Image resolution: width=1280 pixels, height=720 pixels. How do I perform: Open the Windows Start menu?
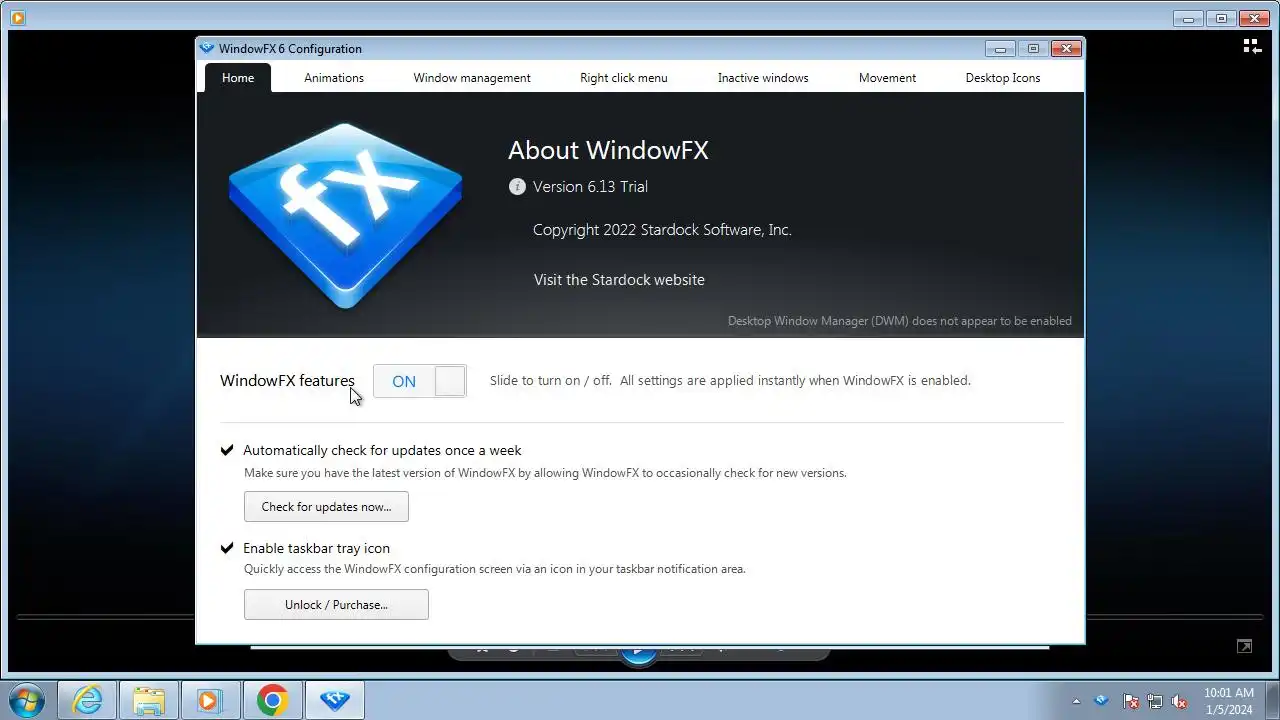click(x=25, y=700)
